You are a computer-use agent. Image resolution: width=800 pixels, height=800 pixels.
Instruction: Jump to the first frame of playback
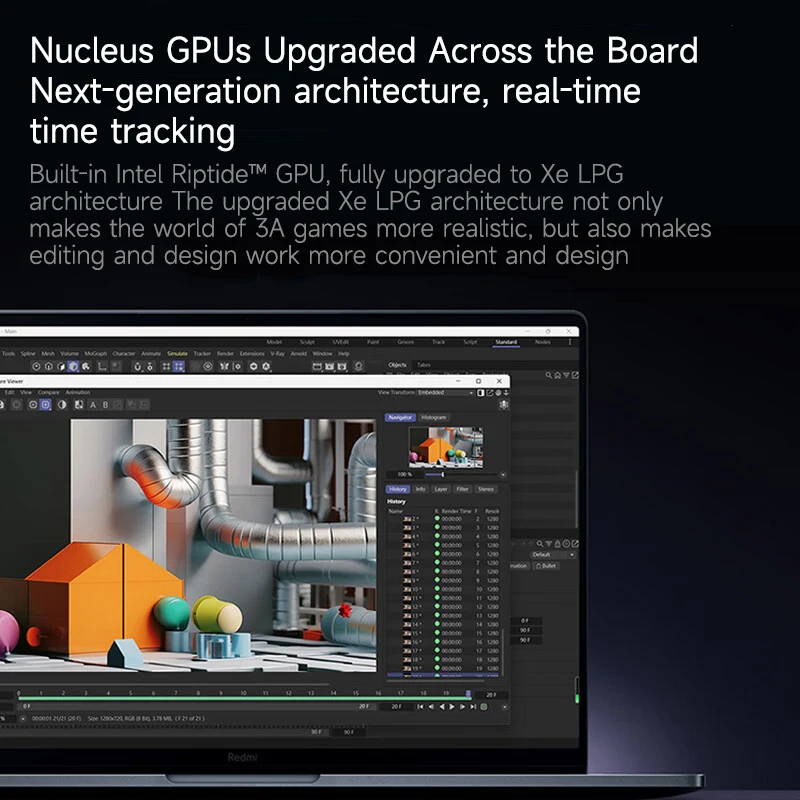point(420,707)
